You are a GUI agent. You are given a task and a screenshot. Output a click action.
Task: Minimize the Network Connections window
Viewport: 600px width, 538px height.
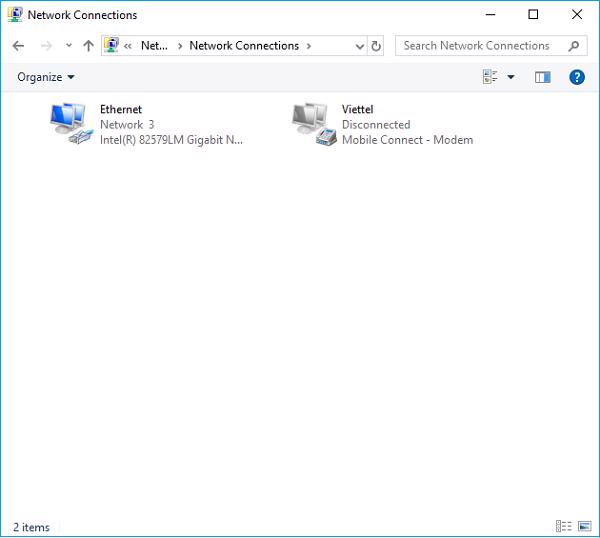pos(490,15)
